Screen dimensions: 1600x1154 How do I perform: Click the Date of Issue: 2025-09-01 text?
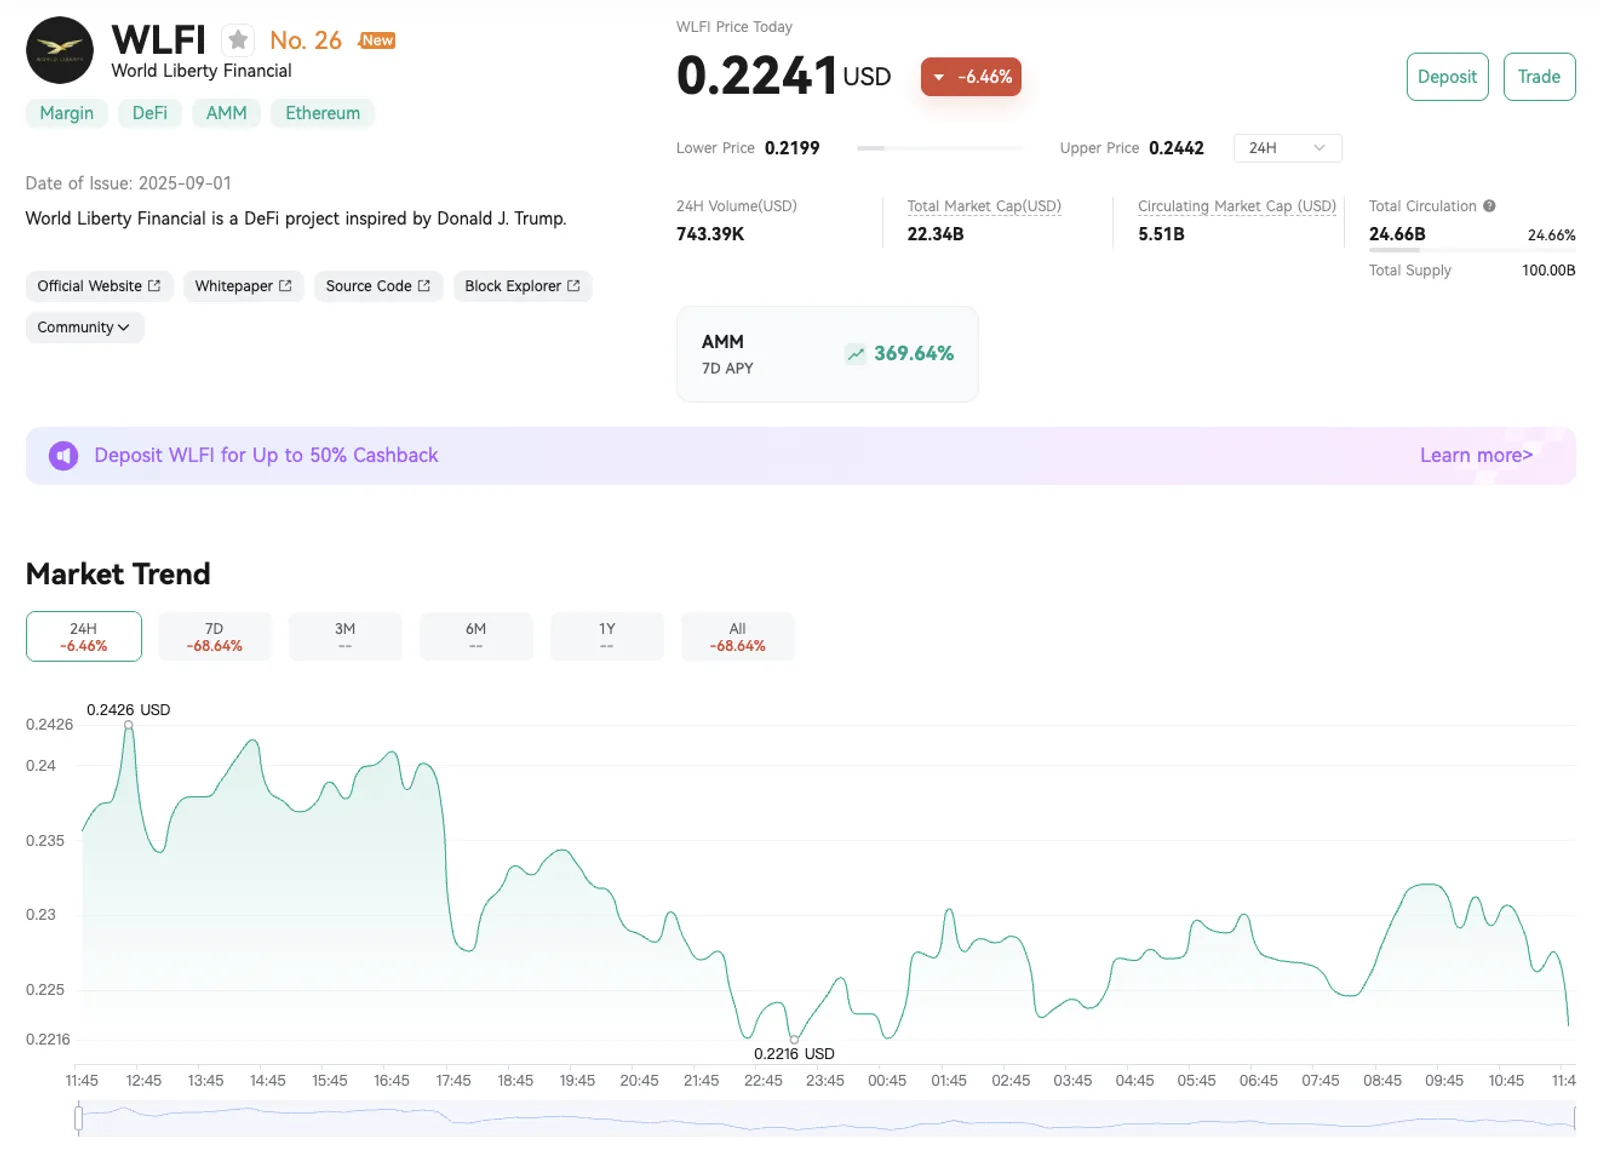(128, 184)
